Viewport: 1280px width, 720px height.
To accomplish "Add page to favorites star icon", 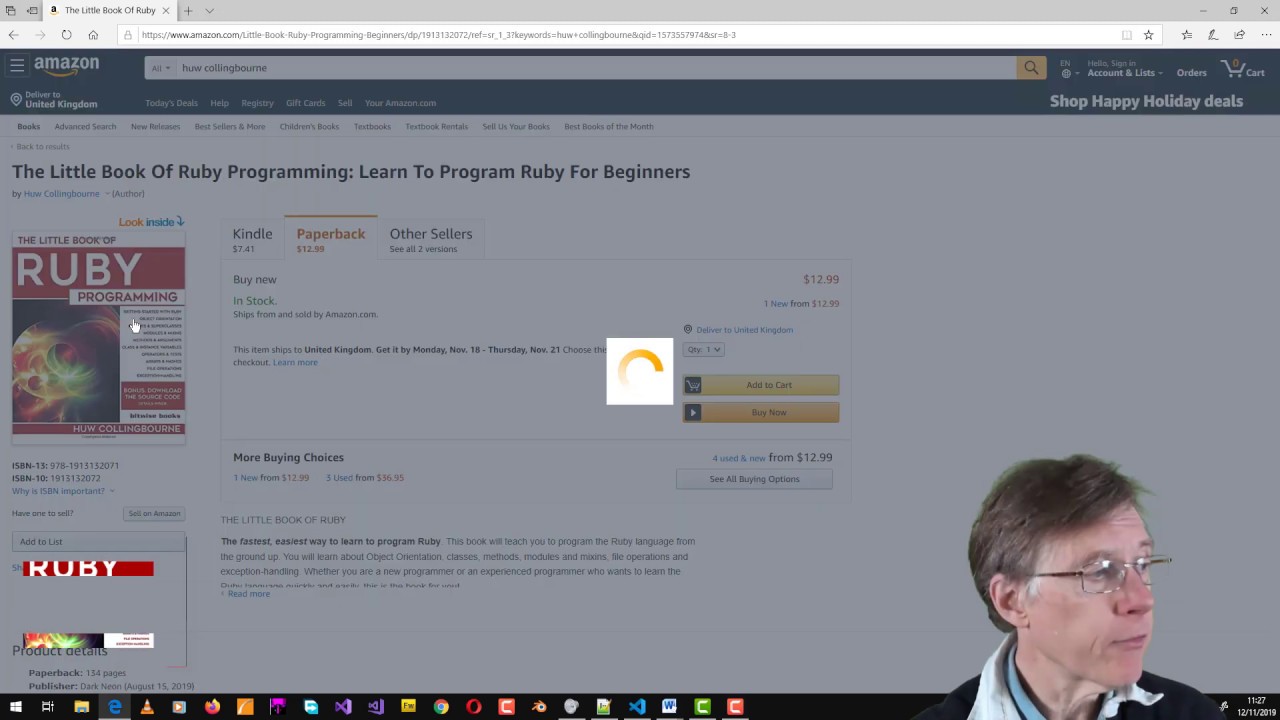I will coord(1148,35).
